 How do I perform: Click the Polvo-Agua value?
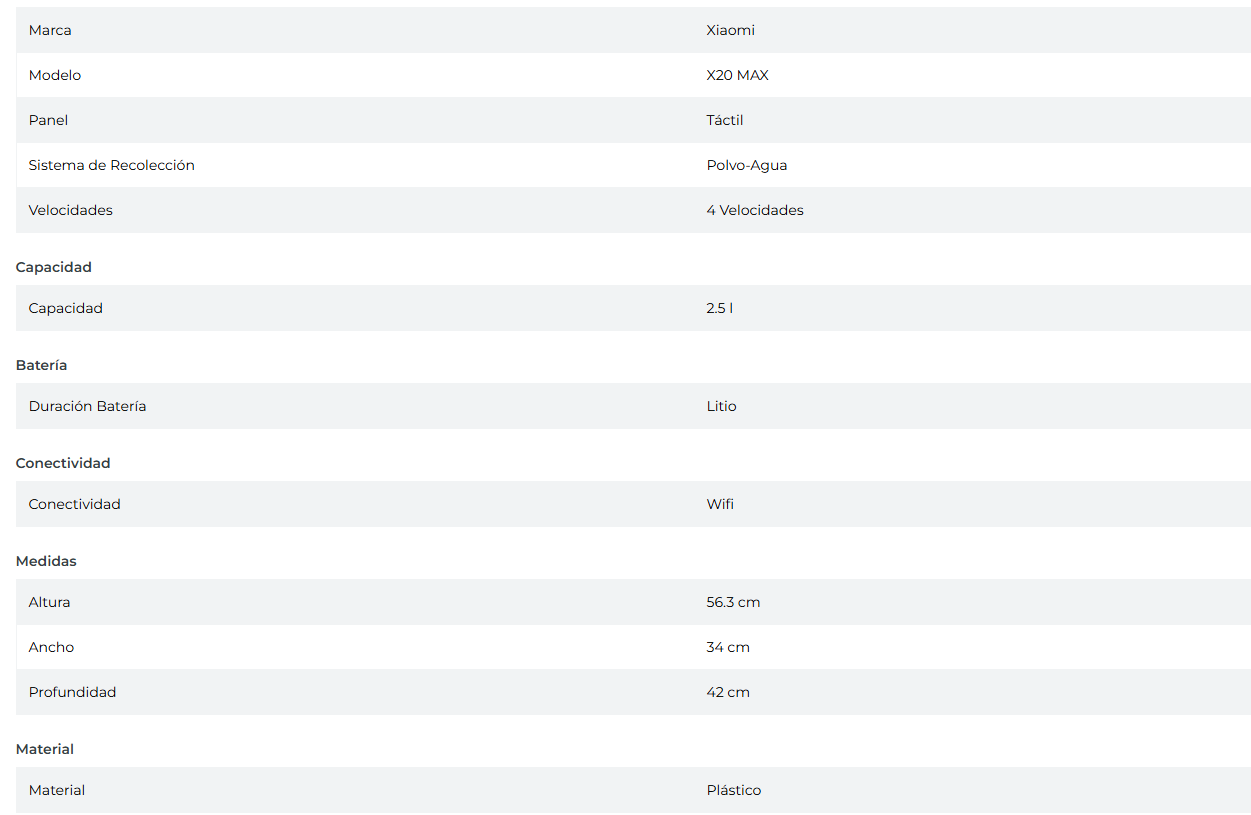click(746, 165)
